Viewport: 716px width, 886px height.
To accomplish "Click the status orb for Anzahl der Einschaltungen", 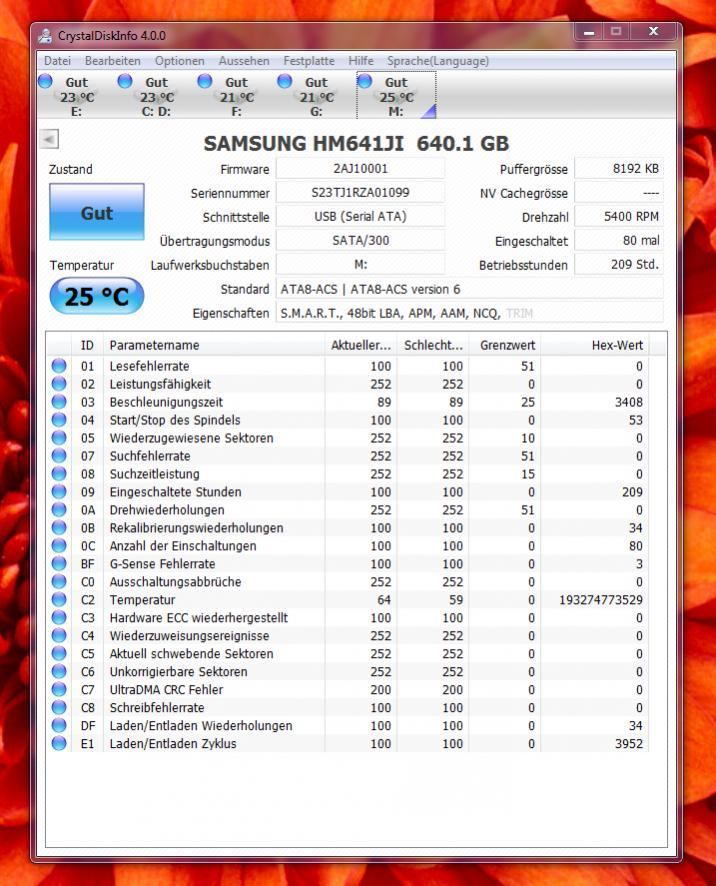I will (x=59, y=546).
